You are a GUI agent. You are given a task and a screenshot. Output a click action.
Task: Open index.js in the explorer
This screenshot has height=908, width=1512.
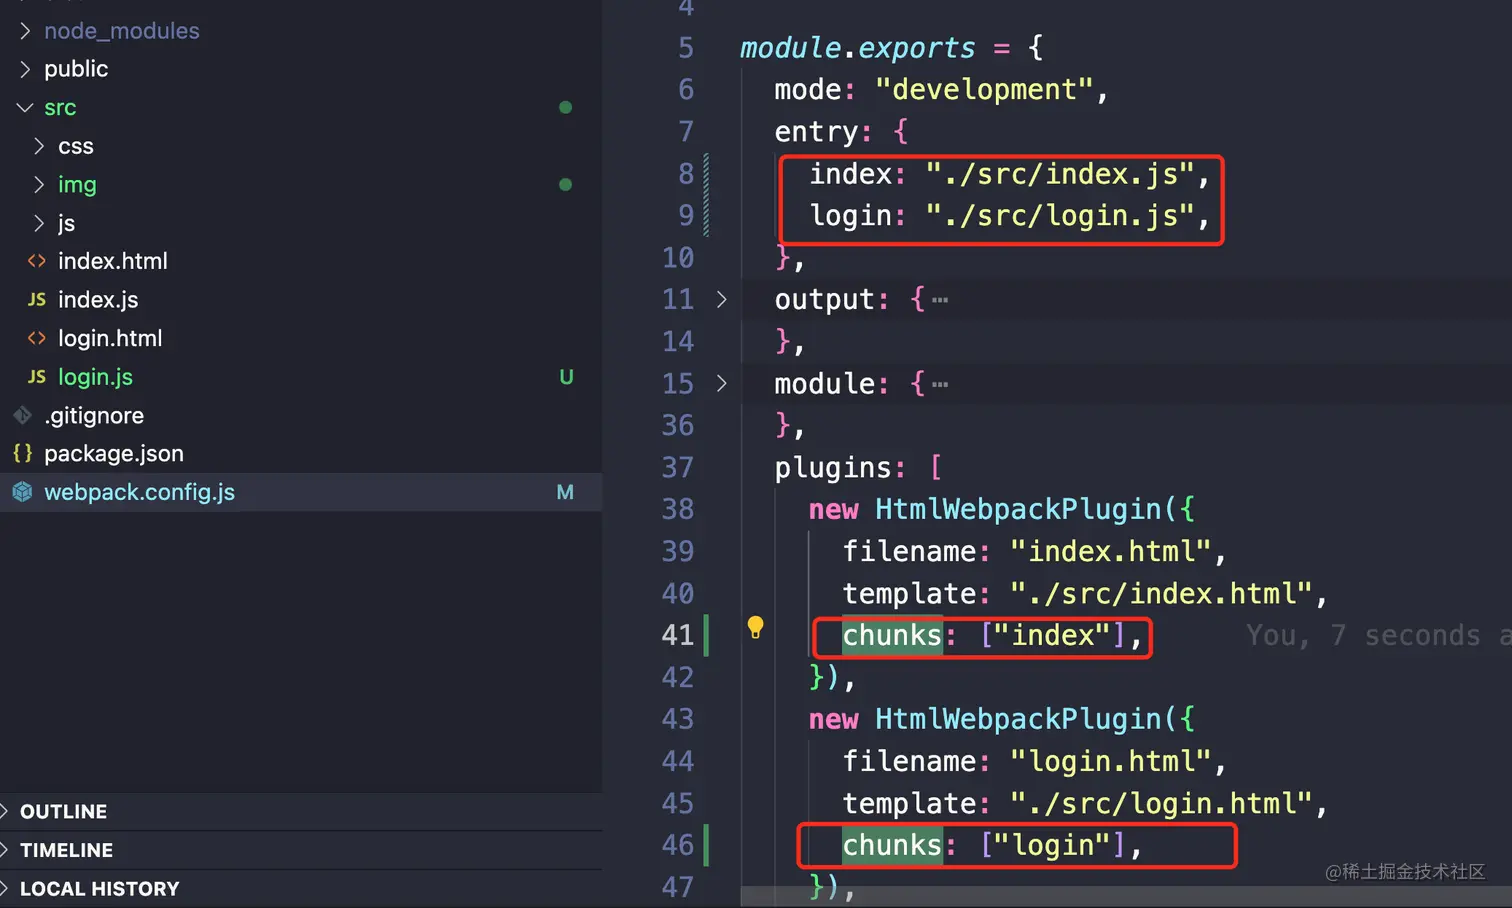(98, 300)
